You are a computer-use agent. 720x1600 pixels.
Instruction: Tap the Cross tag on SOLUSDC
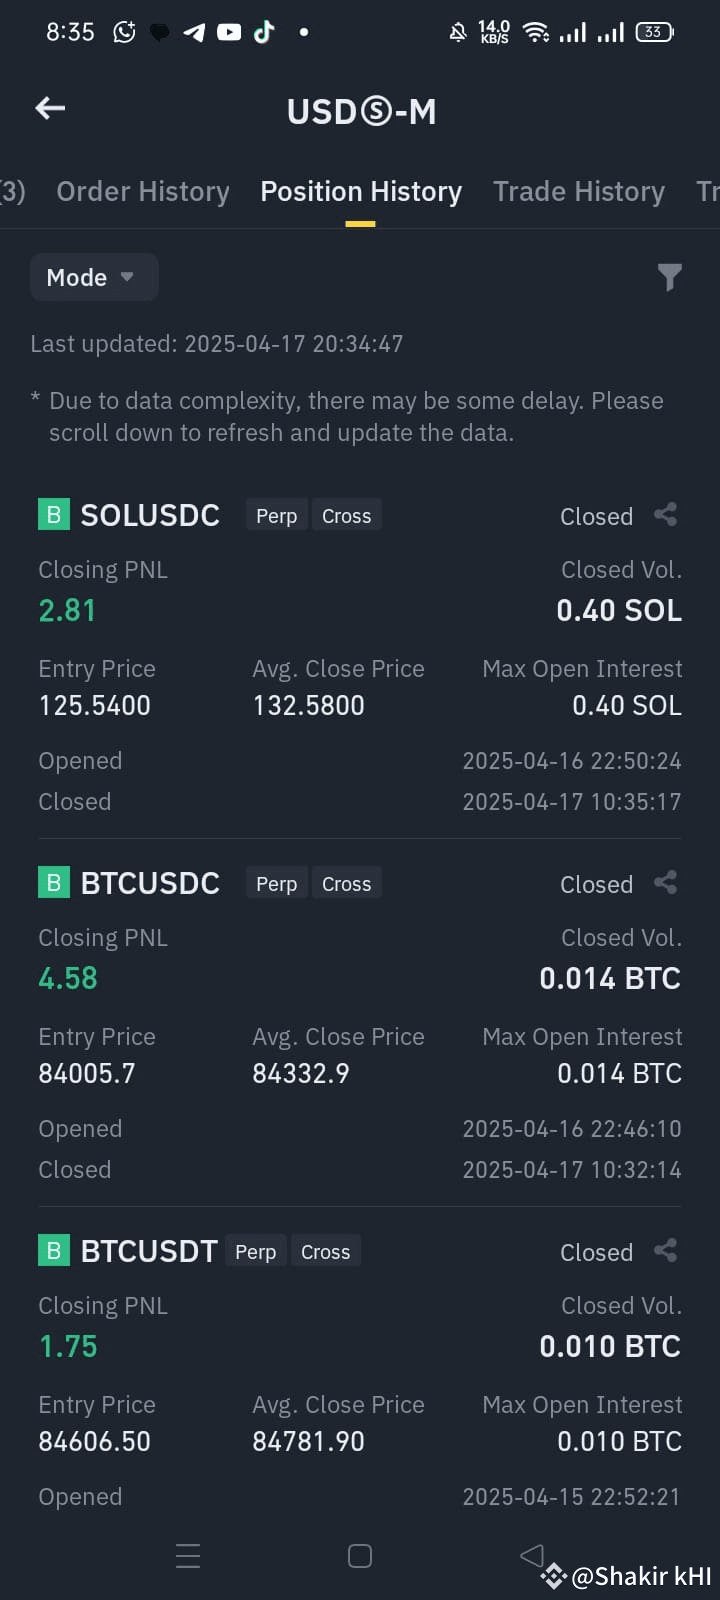(347, 515)
